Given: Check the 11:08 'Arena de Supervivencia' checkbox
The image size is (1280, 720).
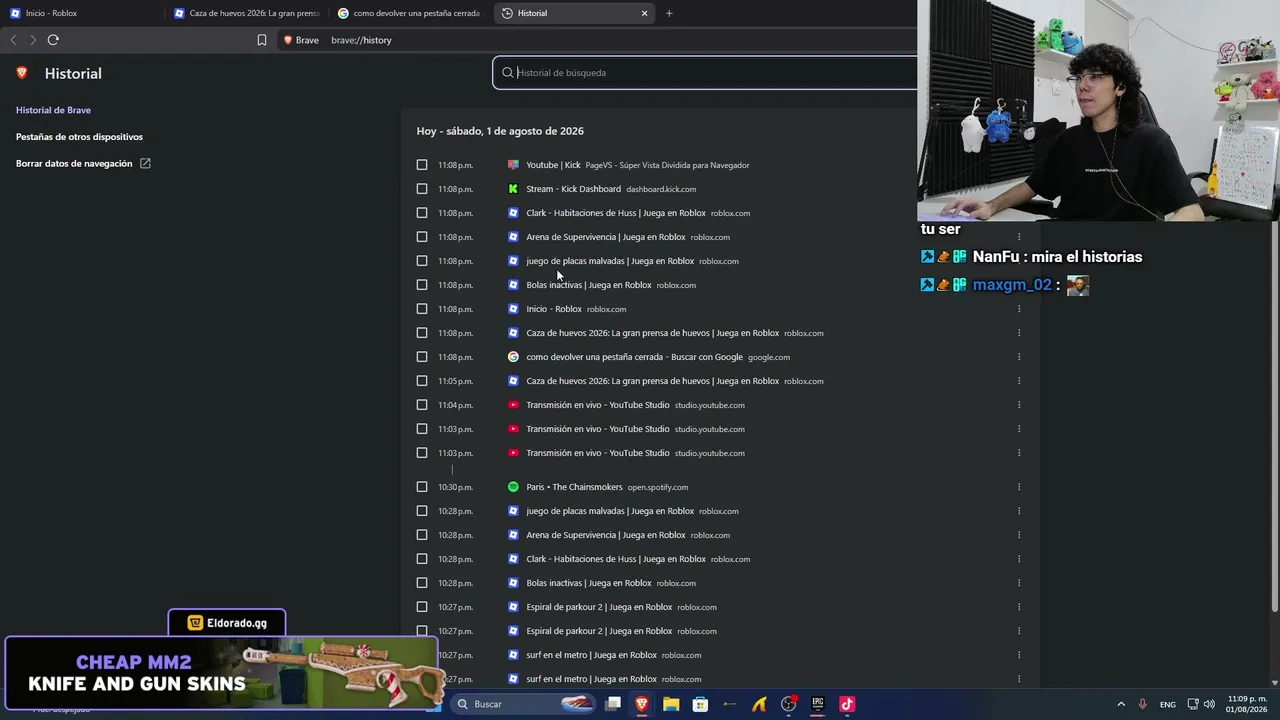Looking at the screenshot, I should click(422, 237).
